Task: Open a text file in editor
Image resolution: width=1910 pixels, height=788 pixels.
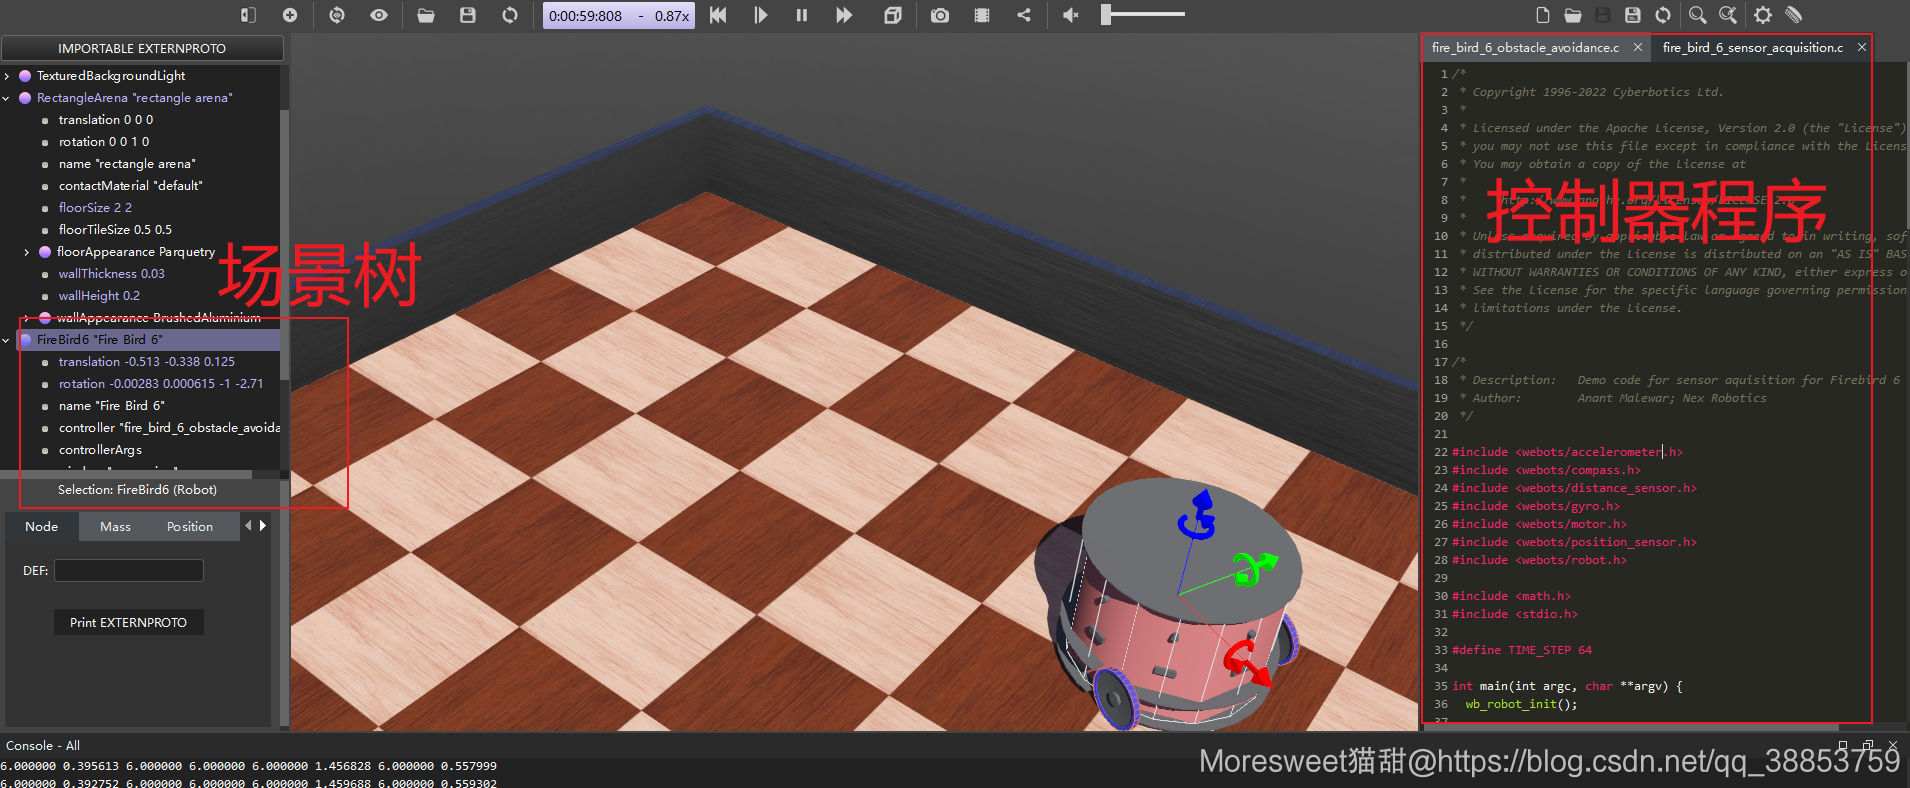Action: click(1573, 15)
